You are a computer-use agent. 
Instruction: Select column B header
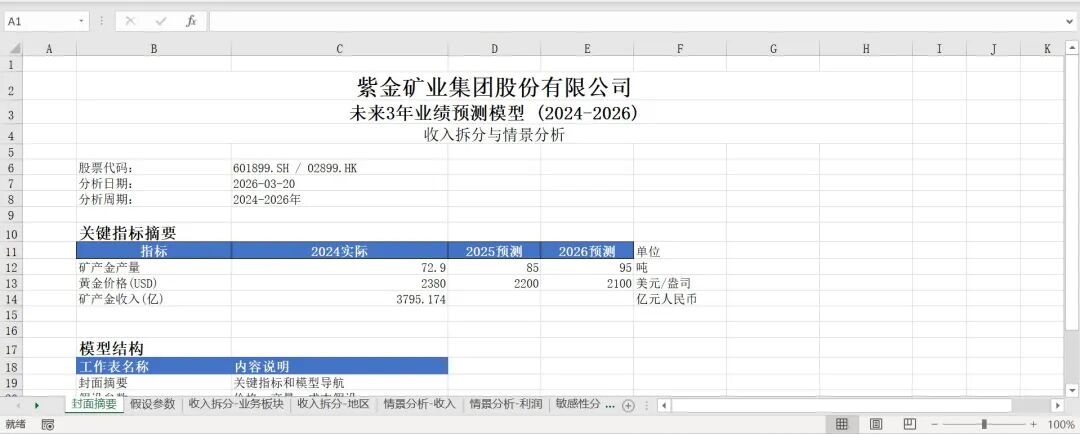click(154, 49)
